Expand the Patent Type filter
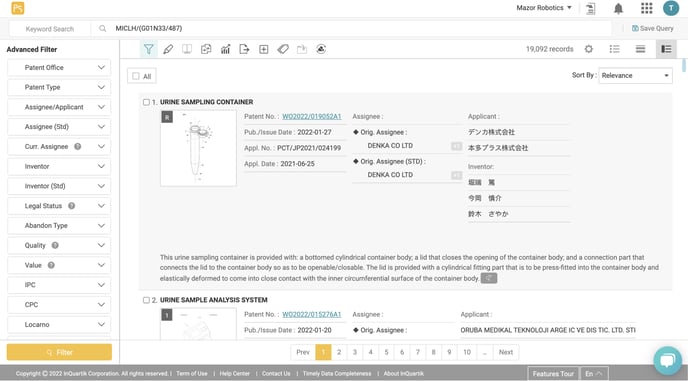Viewport: 688px width, 381px height. (59, 87)
